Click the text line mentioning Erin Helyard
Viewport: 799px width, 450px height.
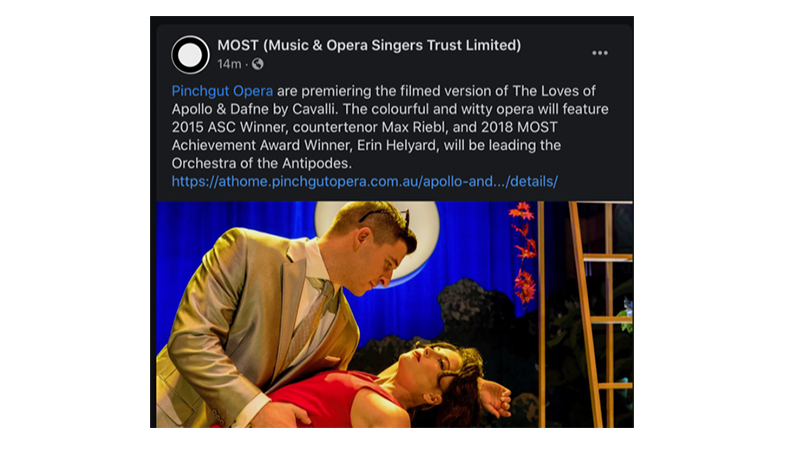366,145
